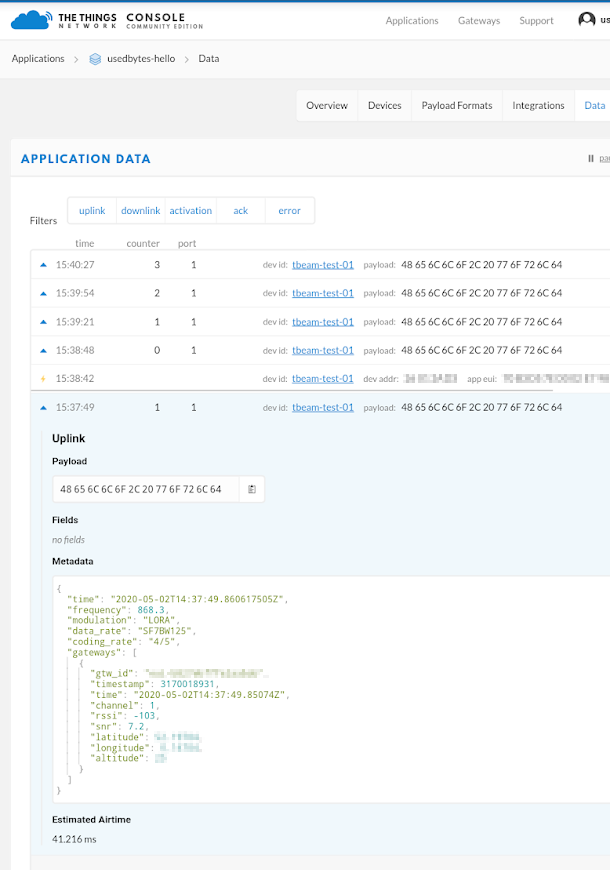Open tbeam-test-01 link in 15:38:42 row
Viewport: 610px width, 870px height.
point(323,379)
